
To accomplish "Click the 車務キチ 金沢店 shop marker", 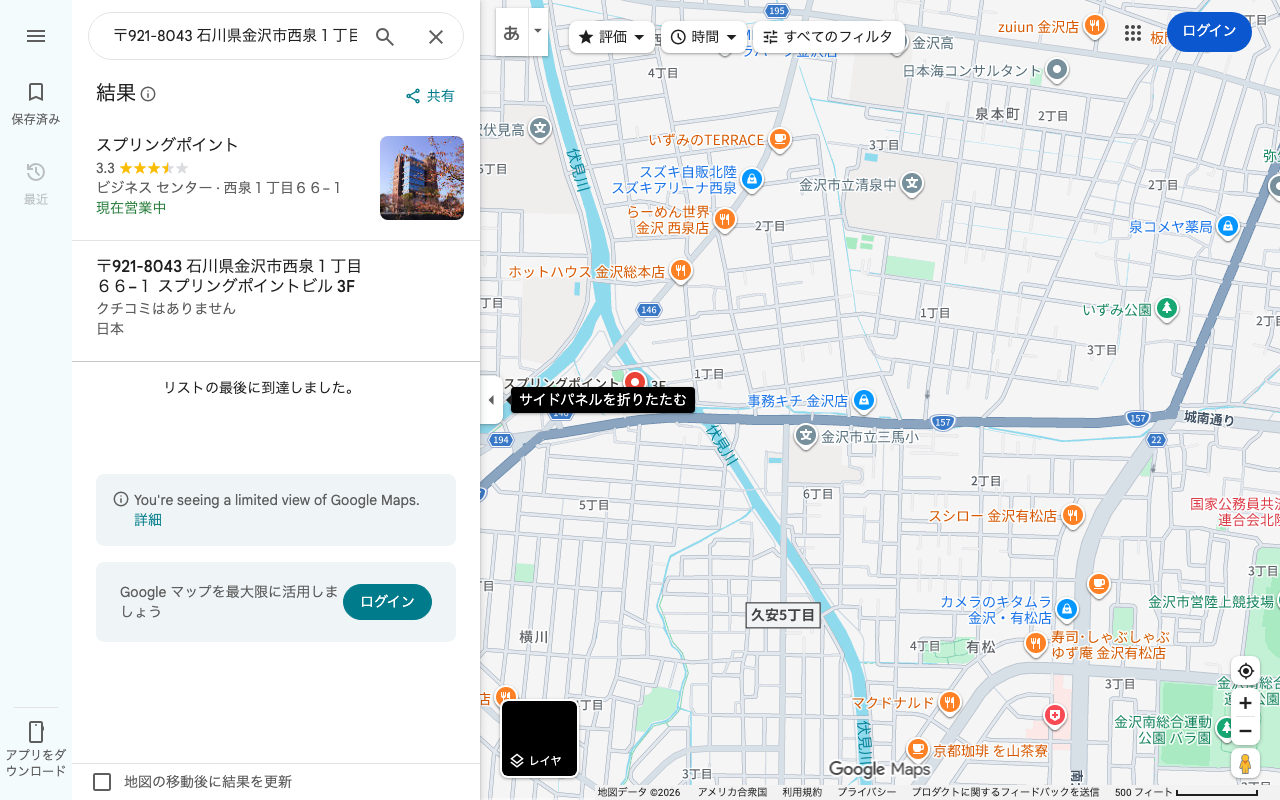I will coord(864,401).
